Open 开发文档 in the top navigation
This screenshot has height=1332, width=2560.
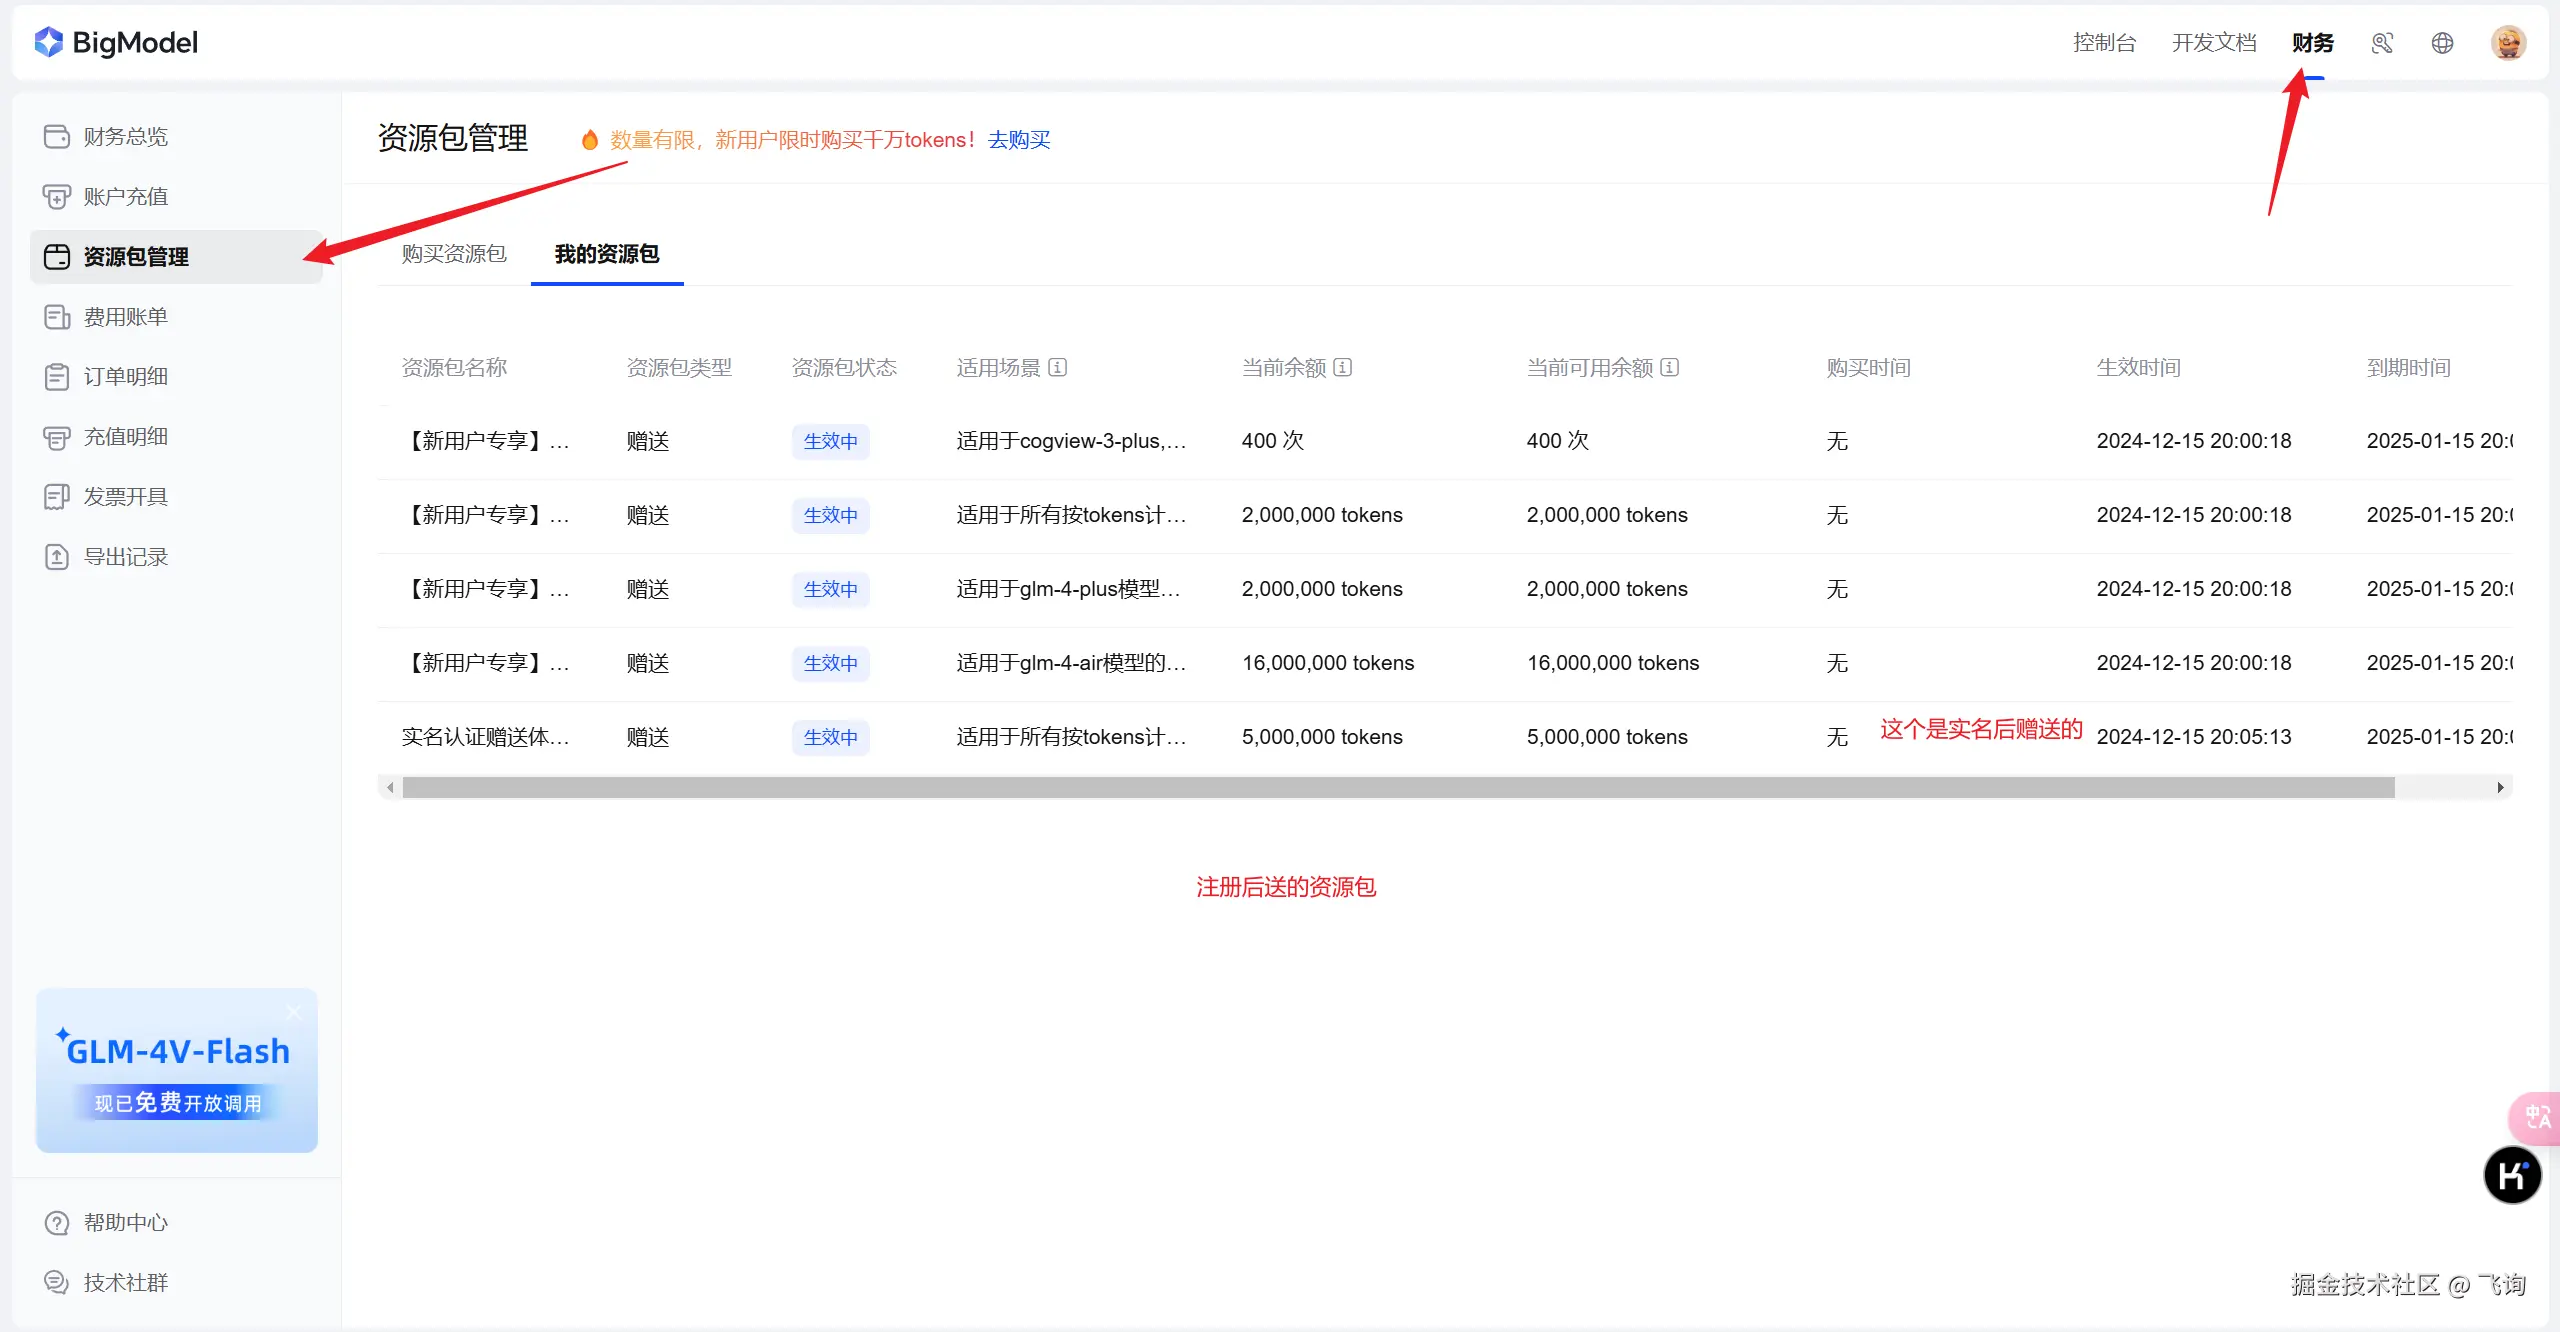click(2214, 43)
